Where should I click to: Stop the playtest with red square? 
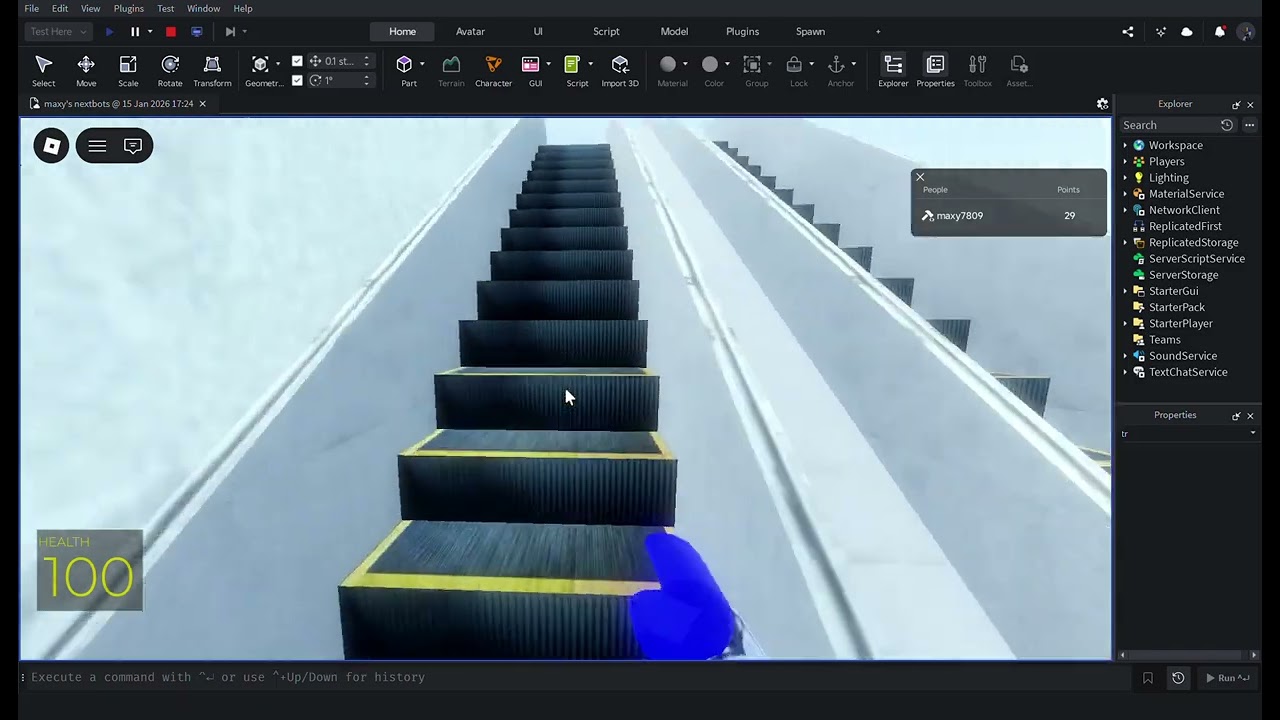click(171, 32)
